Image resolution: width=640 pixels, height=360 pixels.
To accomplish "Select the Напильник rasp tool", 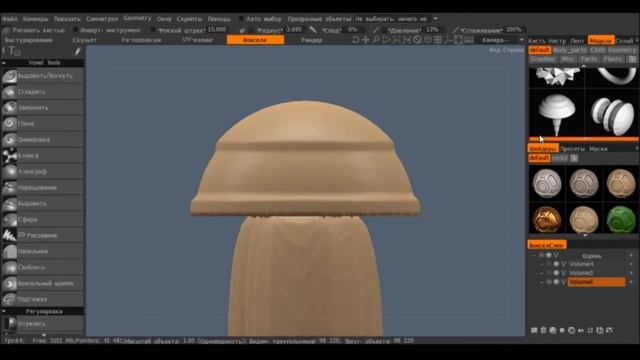I will click(x=42, y=251).
